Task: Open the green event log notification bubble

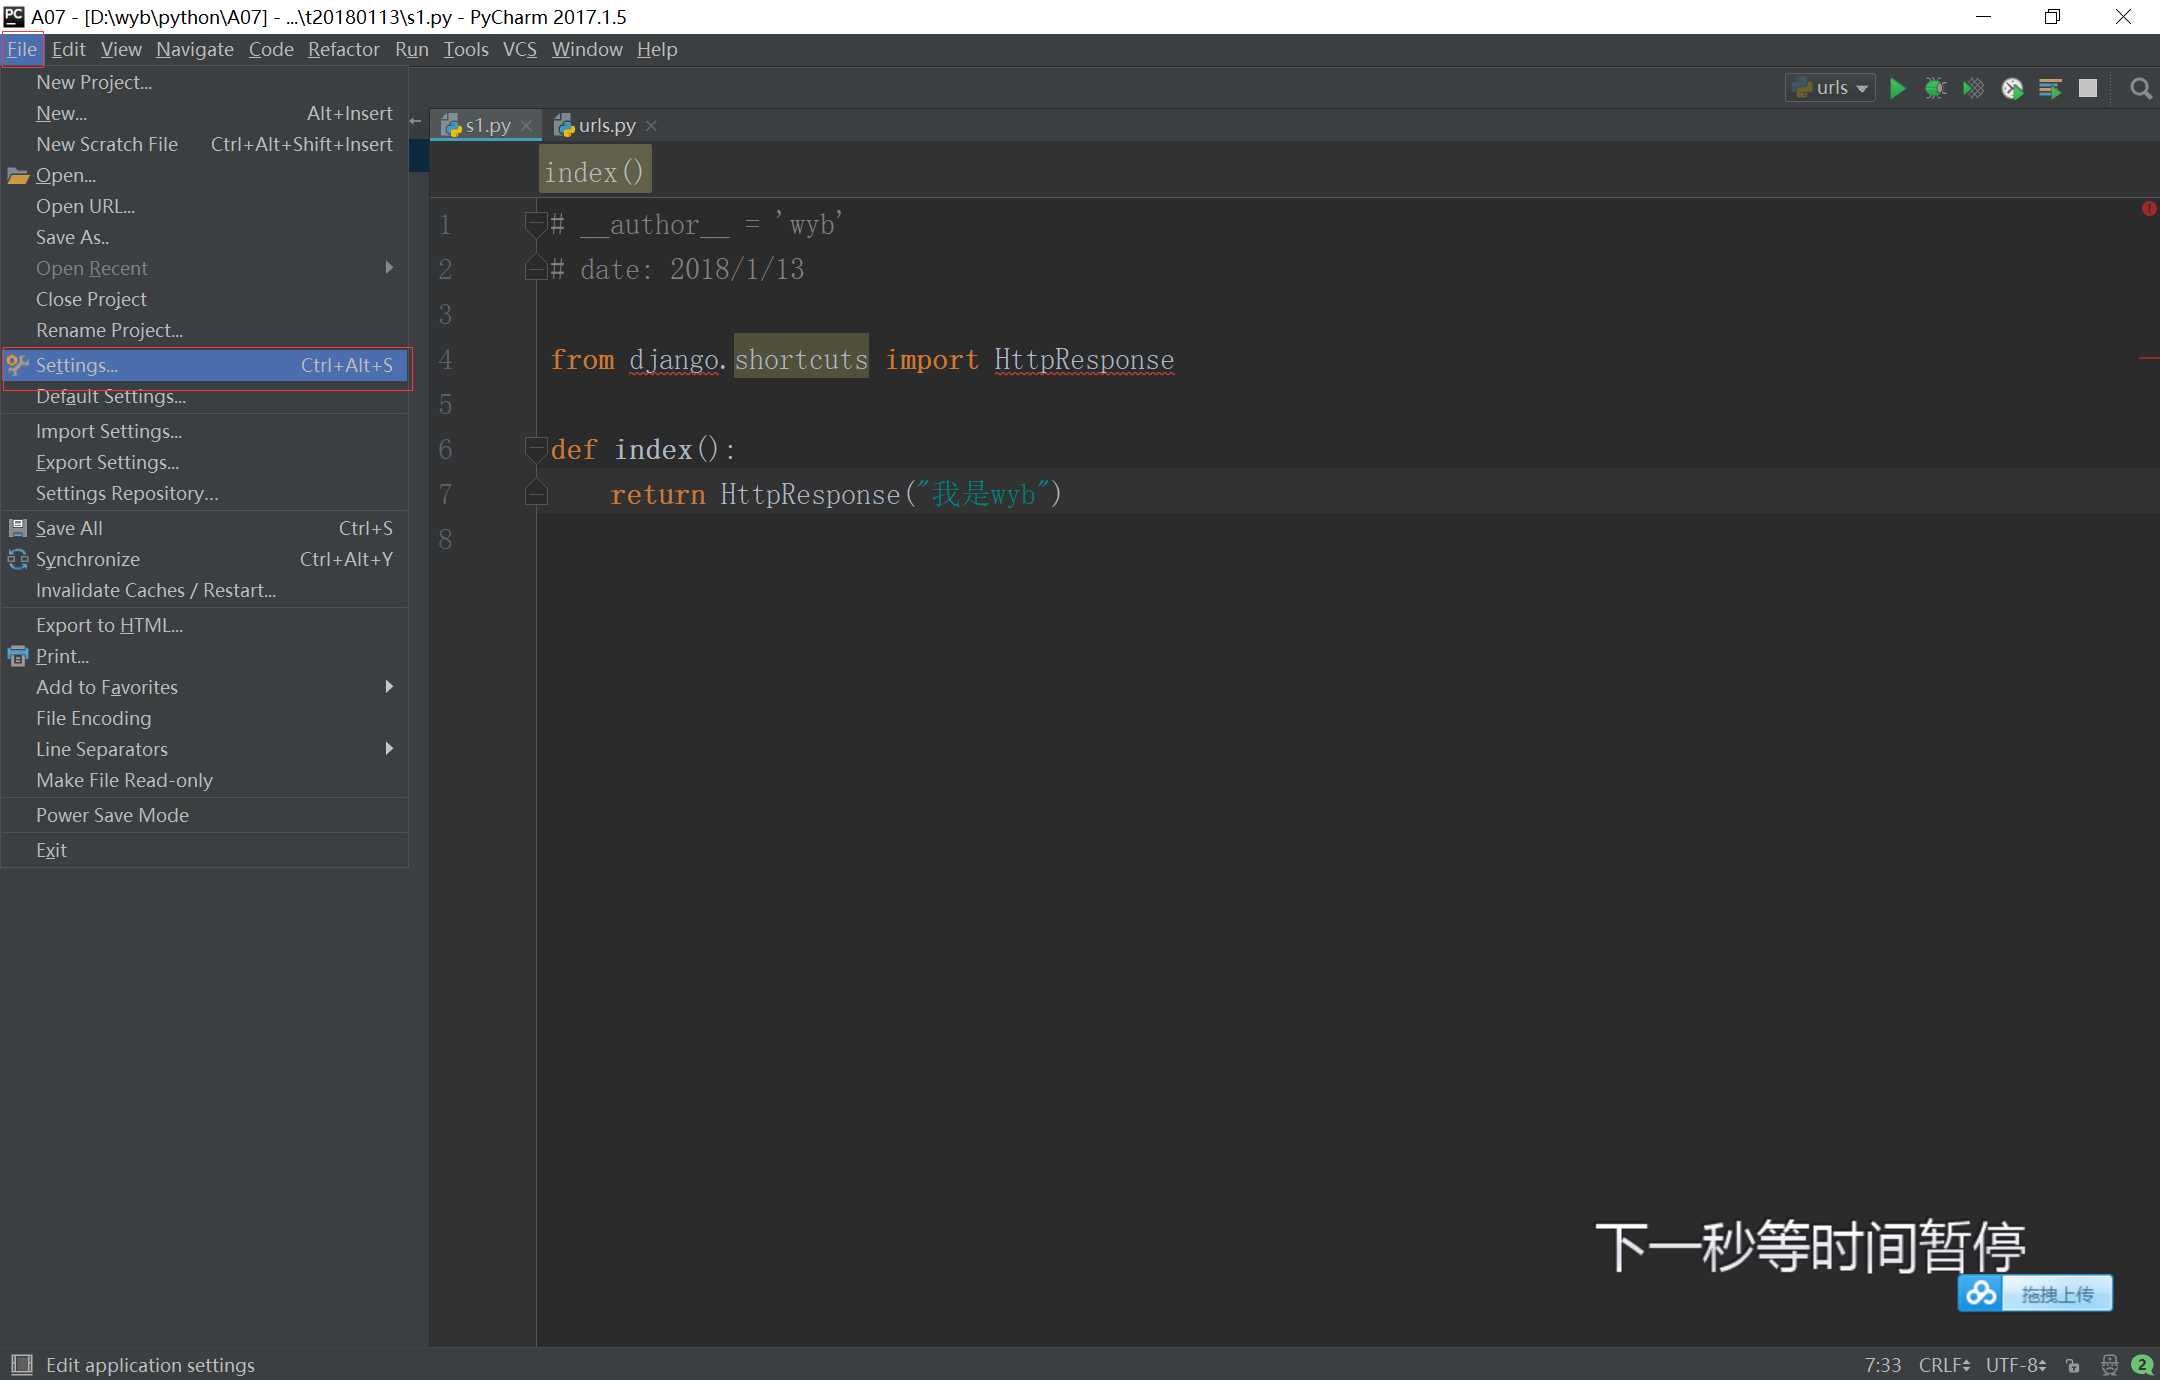Action: click(x=2142, y=1364)
